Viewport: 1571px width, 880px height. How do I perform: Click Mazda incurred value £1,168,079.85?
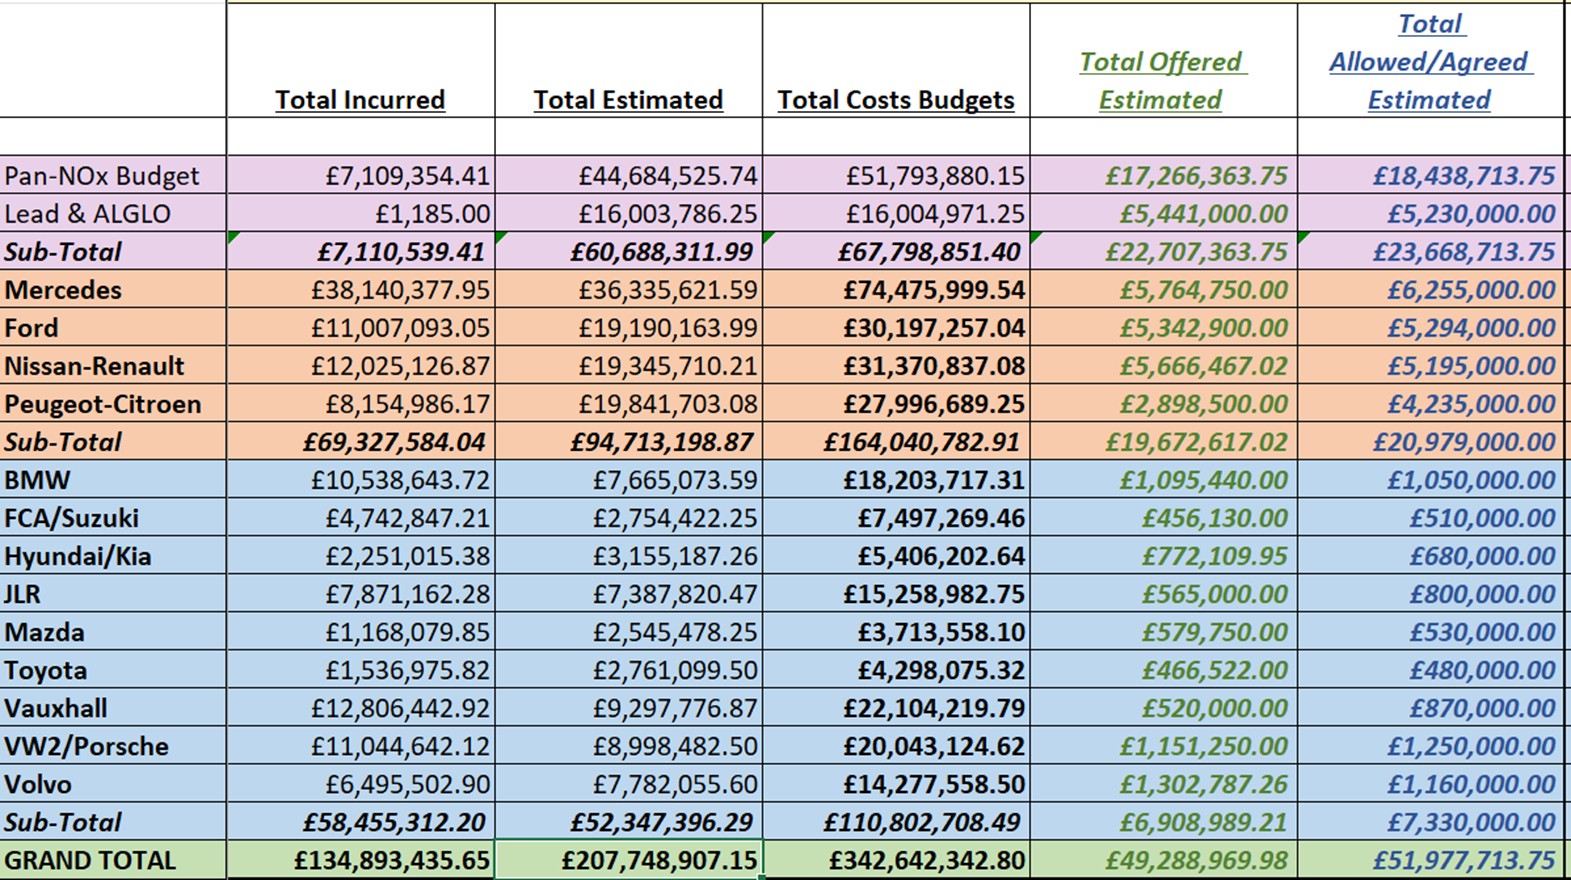[x=361, y=632]
